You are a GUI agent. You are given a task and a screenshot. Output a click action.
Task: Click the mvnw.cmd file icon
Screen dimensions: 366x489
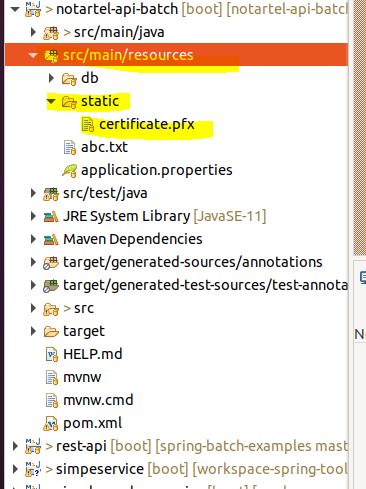tap(52, 401)
